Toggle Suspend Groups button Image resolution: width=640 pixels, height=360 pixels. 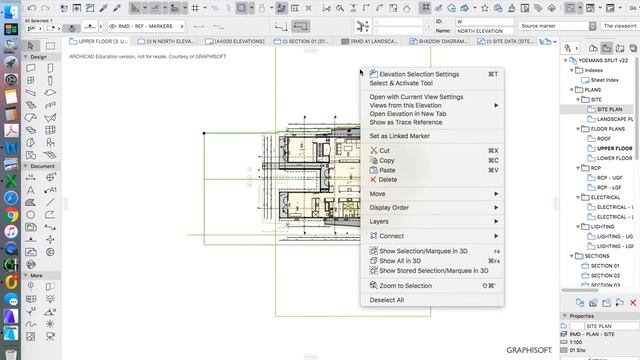pyautogui.click(x=425, y=8)
